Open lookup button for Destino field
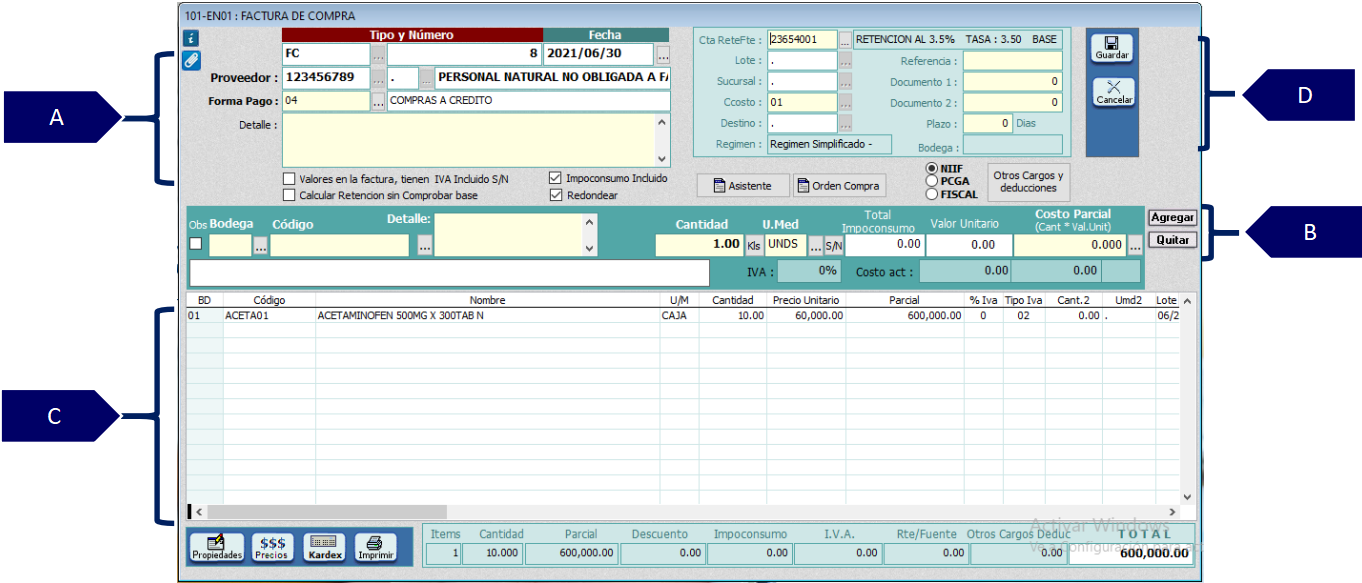 (x=845, y=124)
